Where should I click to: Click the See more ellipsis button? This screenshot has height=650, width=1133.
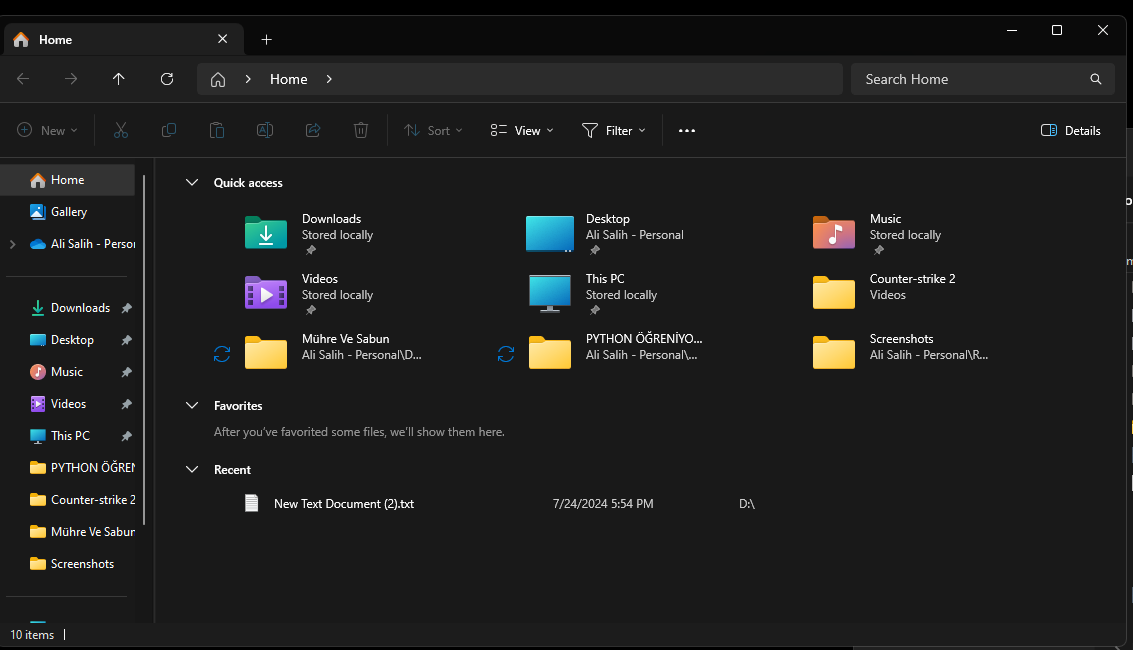687,130
